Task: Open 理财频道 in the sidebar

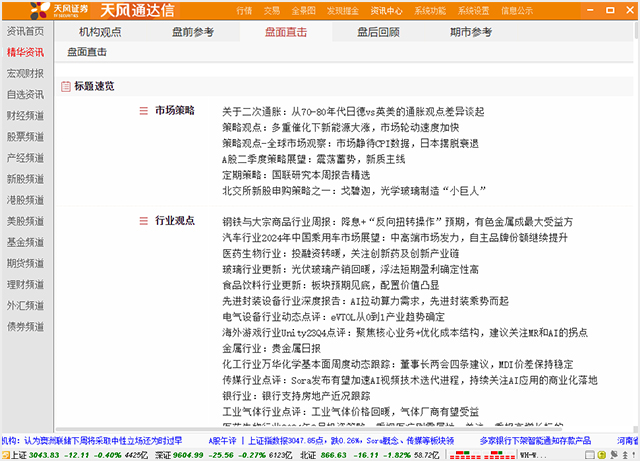Action: tap(25, 285)
